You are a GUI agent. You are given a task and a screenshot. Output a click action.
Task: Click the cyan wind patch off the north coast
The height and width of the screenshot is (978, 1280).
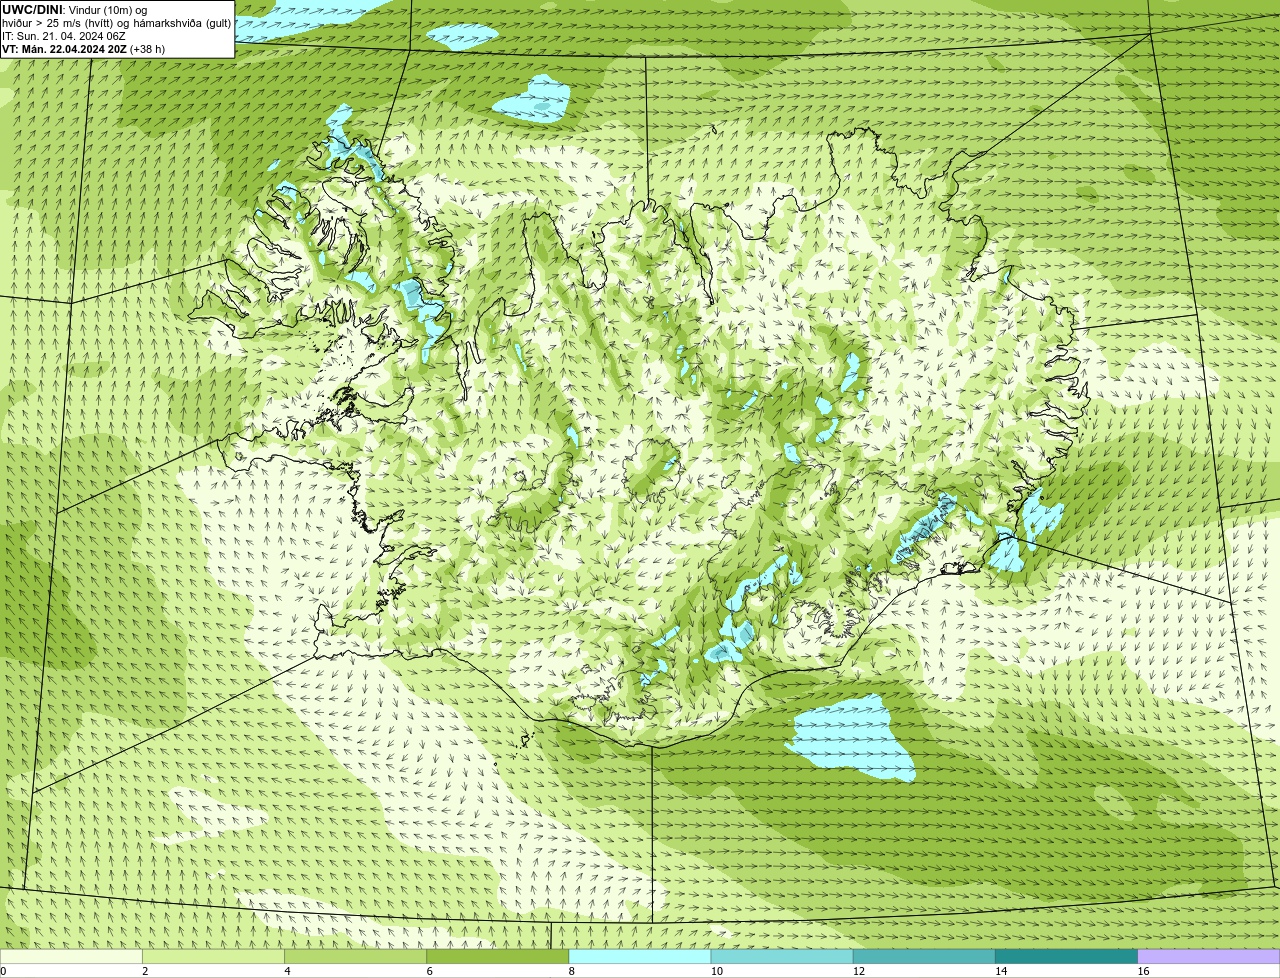coord(531,99)
